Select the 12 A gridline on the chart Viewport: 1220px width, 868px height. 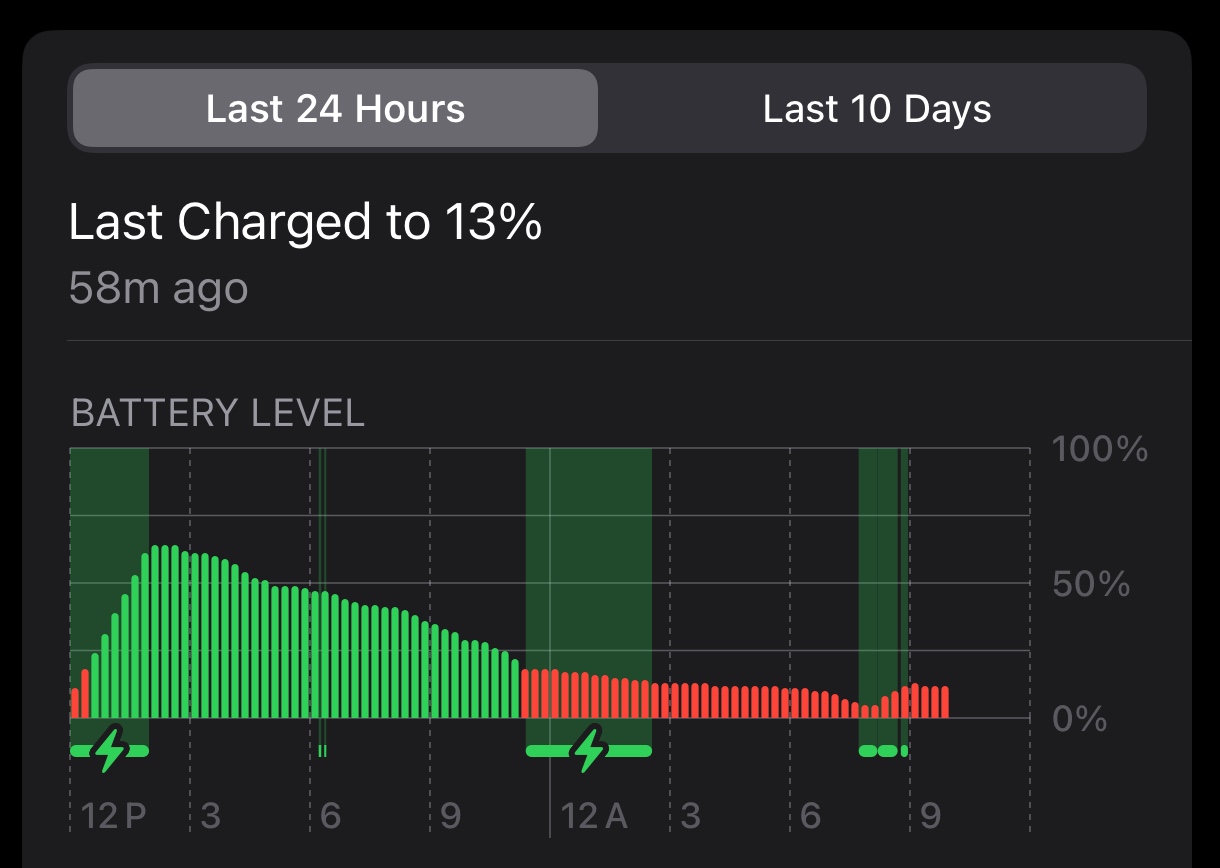point(551,585)
